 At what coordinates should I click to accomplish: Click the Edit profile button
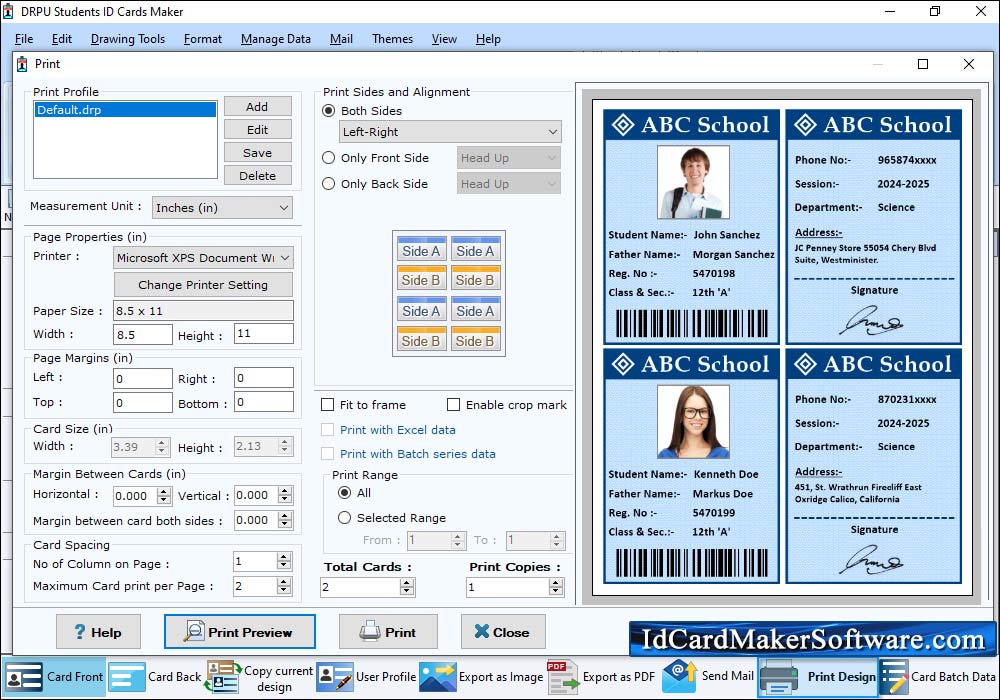[258, 129]
